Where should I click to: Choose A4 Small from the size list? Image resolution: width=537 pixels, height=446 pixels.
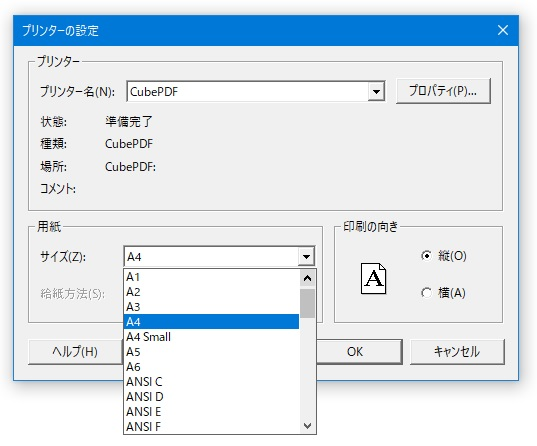pos(211,336)
